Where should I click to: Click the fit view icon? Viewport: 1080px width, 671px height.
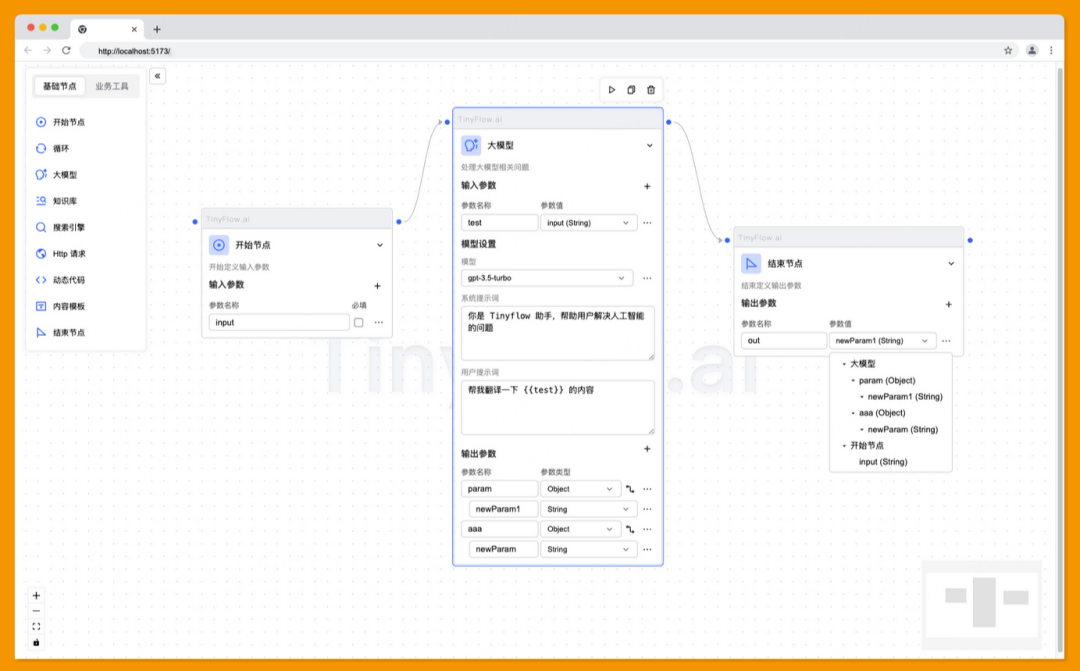tap(37, 626)
